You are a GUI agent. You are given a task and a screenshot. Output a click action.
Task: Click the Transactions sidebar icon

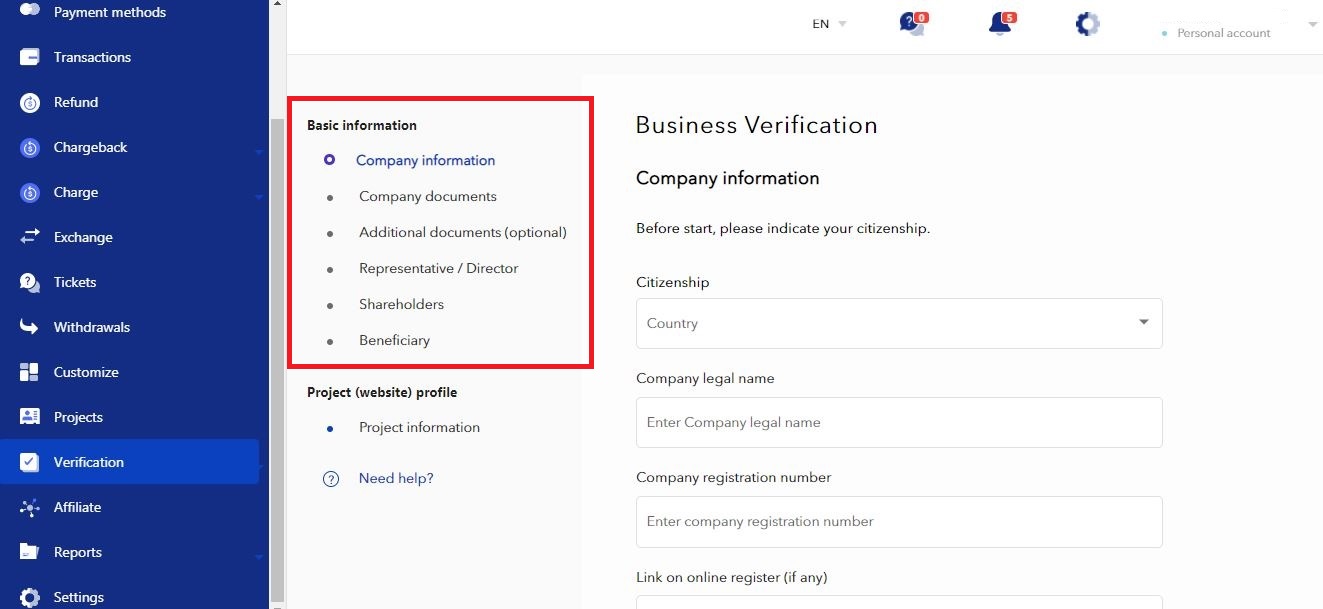pos(30,57)
